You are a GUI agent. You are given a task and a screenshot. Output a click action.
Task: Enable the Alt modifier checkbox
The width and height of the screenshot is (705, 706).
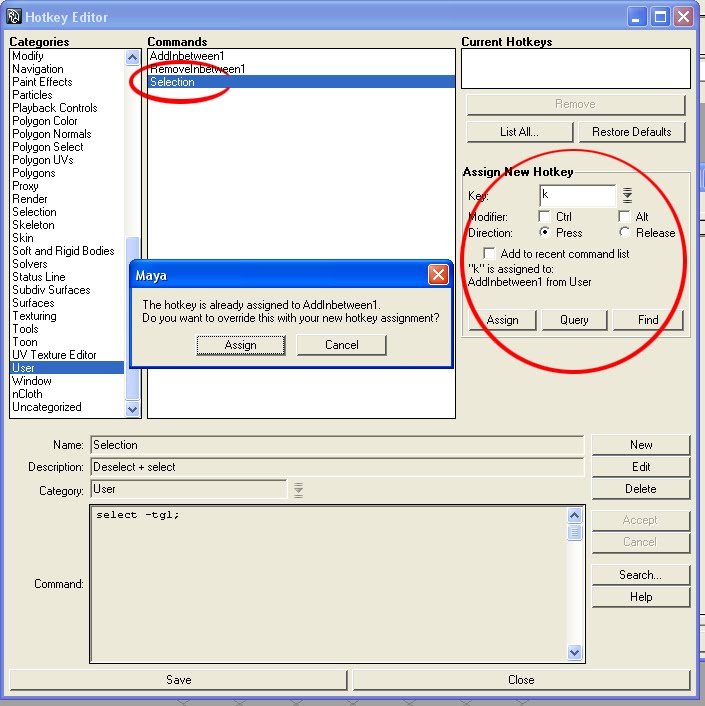pyautogui.click(x=624, y=216)
